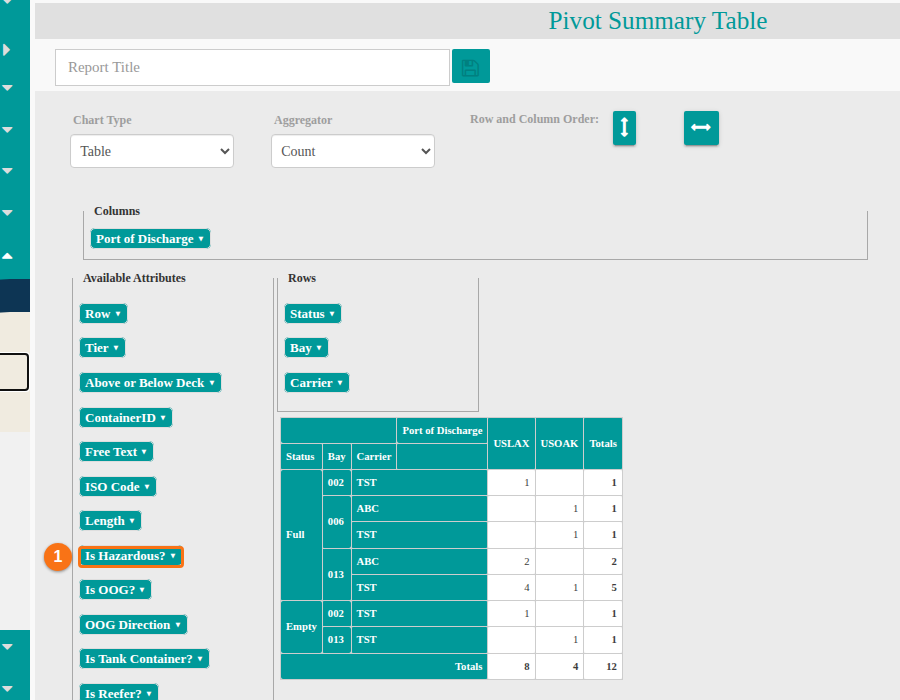Focus the Report Title input field
Image resolution: width=900 pixels, height=700 pixels.
(253, 67)
